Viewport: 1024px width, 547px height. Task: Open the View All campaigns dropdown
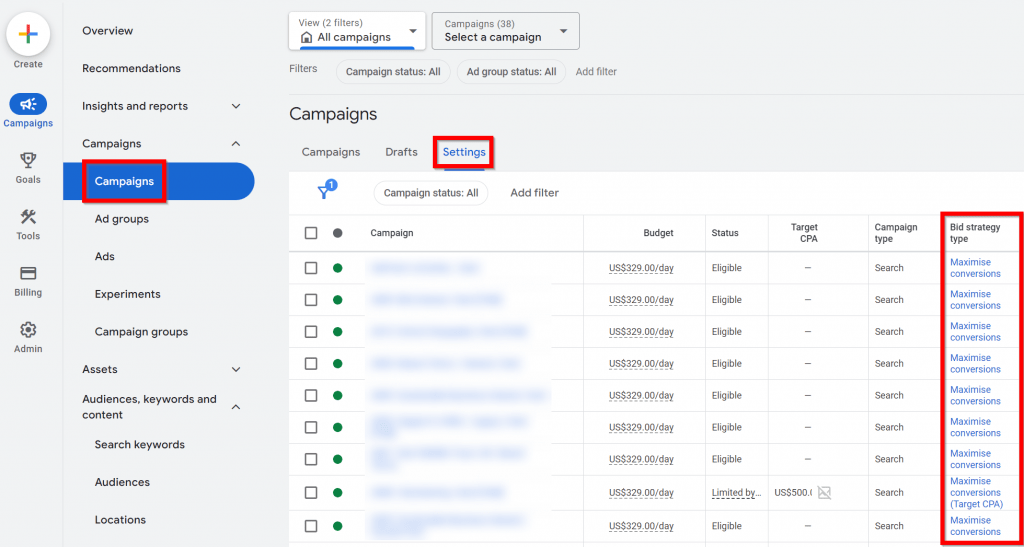[x=357, y=31]
